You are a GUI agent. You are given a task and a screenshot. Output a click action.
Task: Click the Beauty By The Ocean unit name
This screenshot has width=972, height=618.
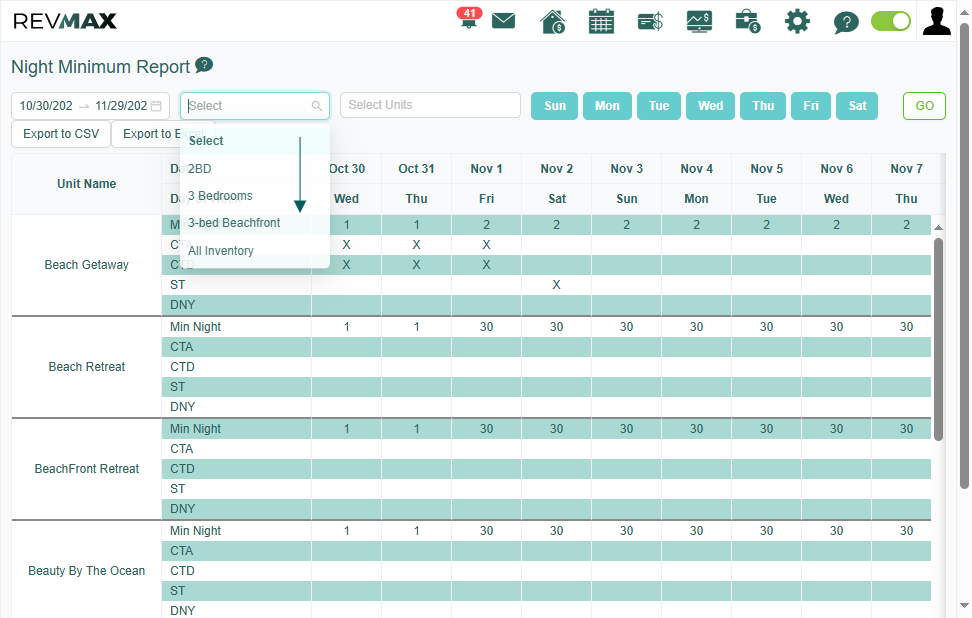pyautogui.click(x=86, y=571)
